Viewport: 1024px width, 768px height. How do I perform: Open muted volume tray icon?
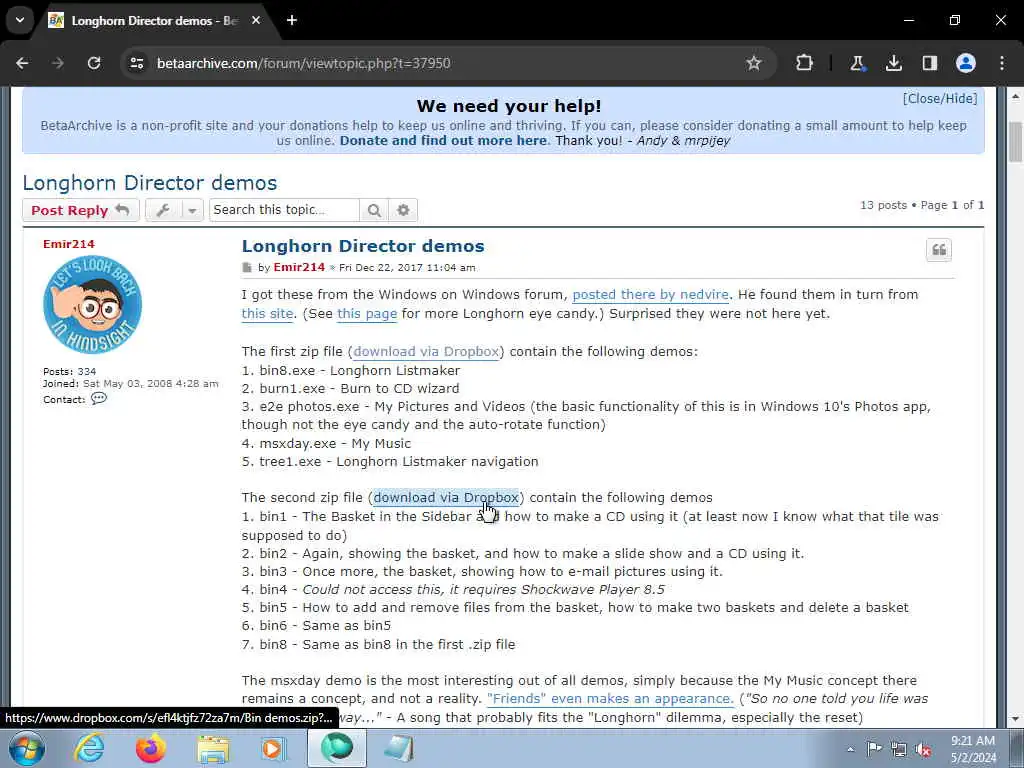coord(923,749)
